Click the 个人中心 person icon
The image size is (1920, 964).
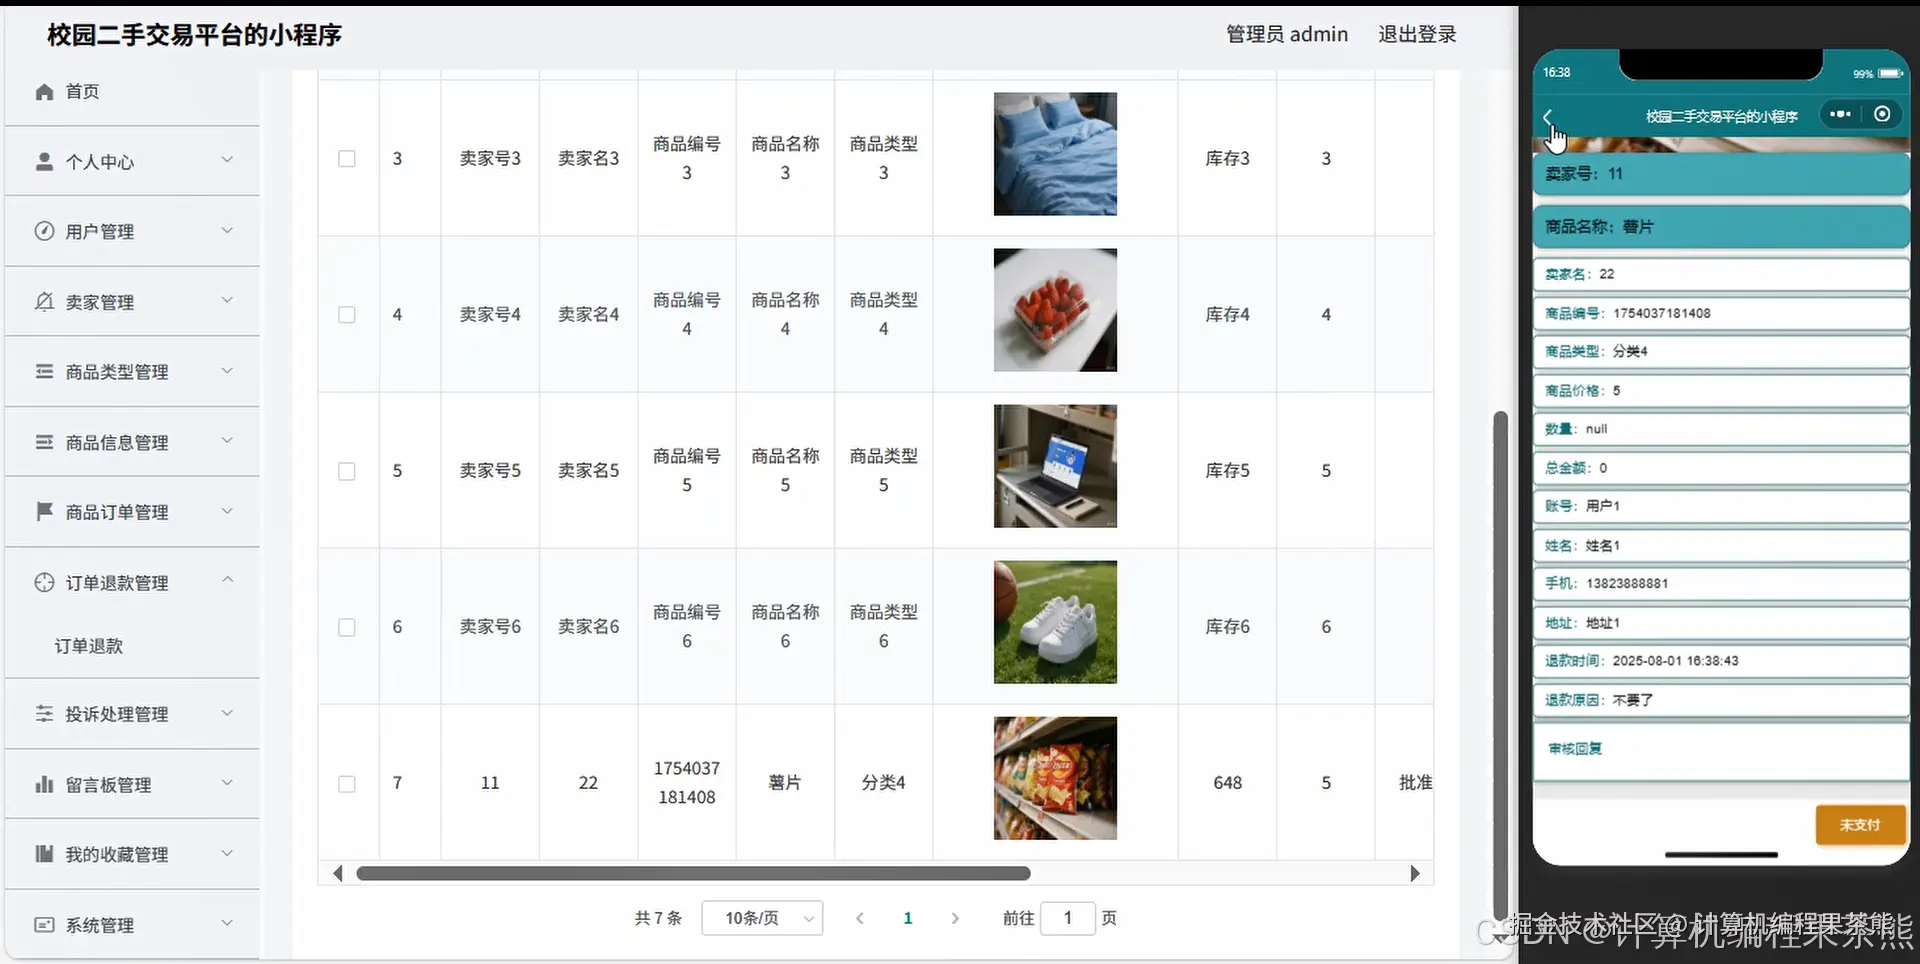44,160
